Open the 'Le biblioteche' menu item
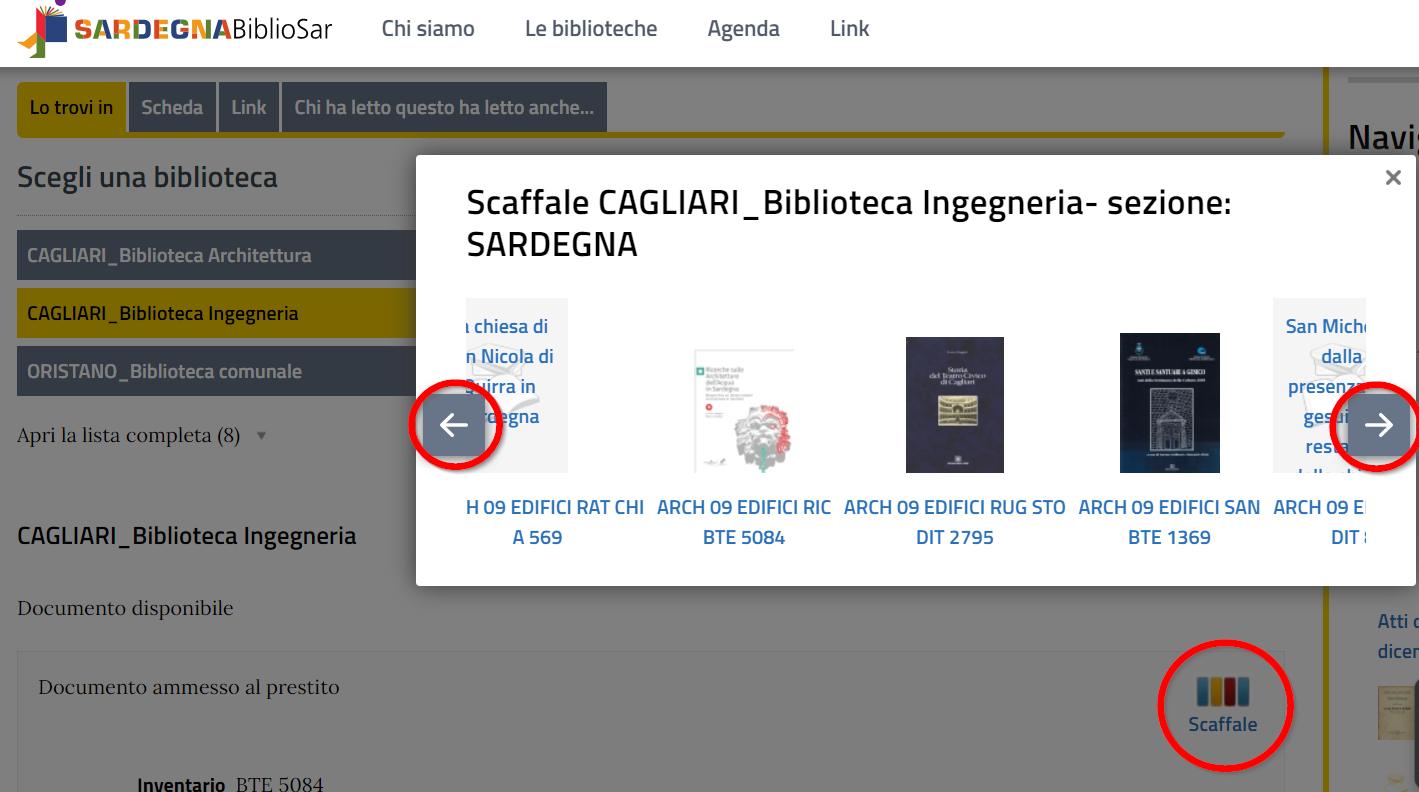 (591, 29)
